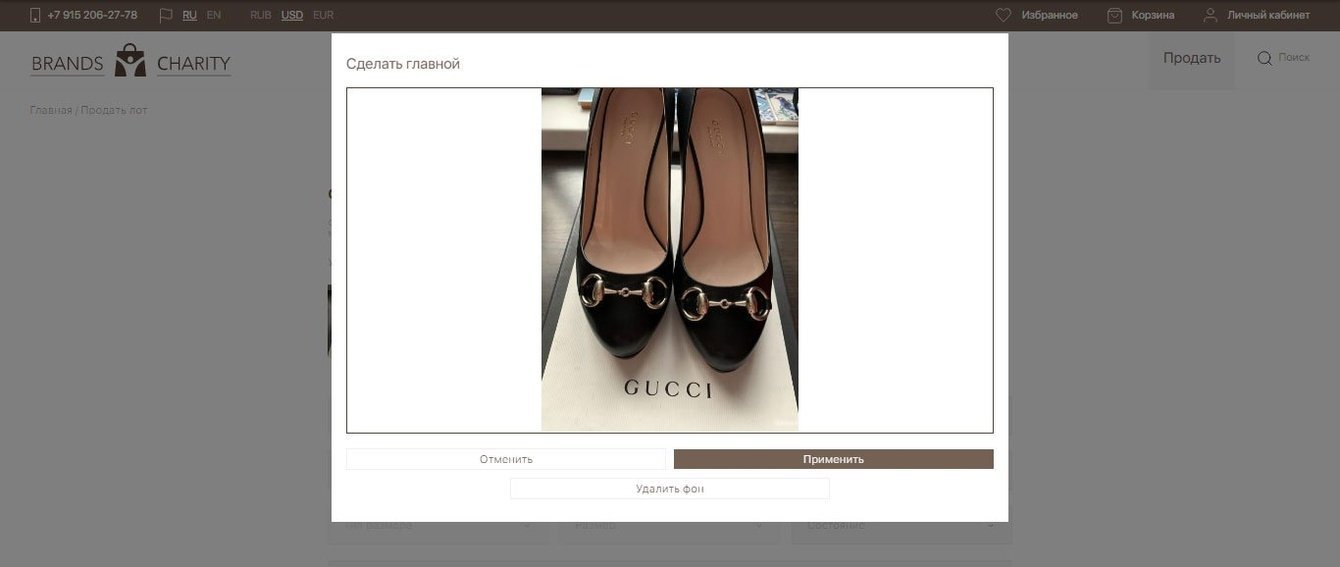This screenshot has height=567, width=1340.
Task: Click the Сделать главной dialog title
Action: point(403,64)
